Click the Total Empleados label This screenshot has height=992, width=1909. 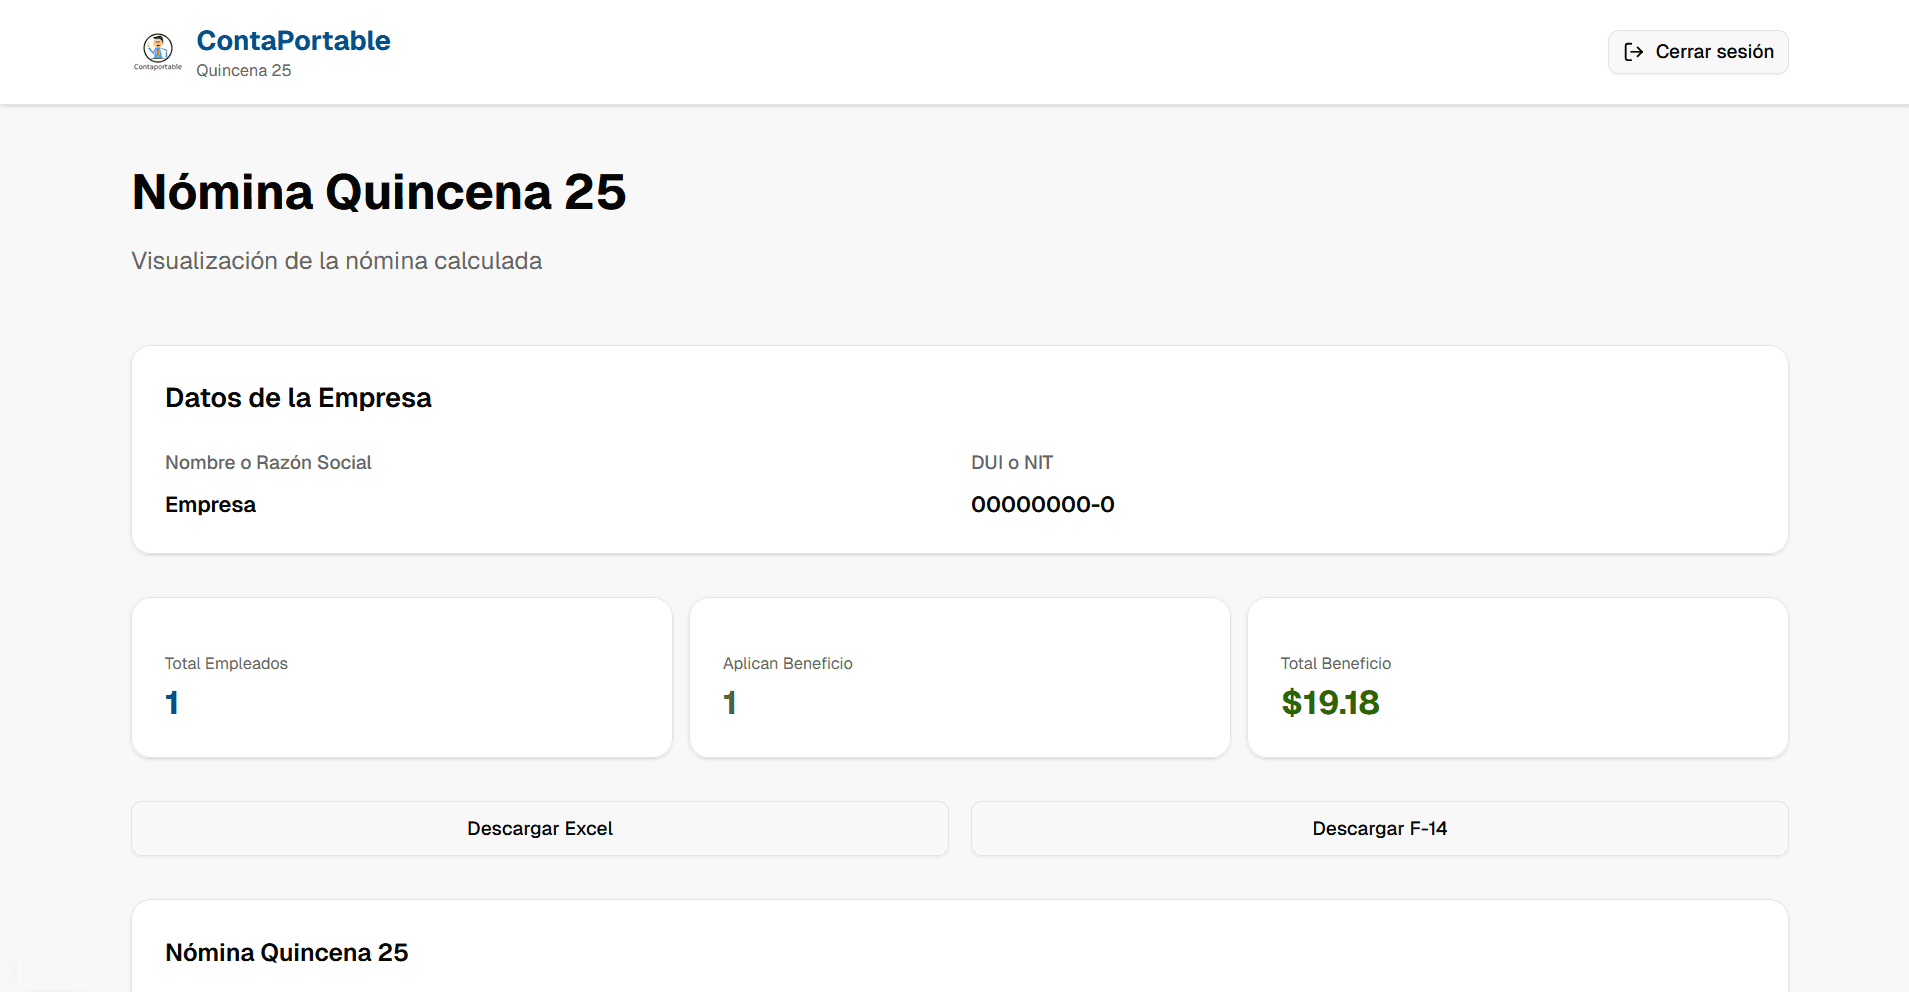226,663
